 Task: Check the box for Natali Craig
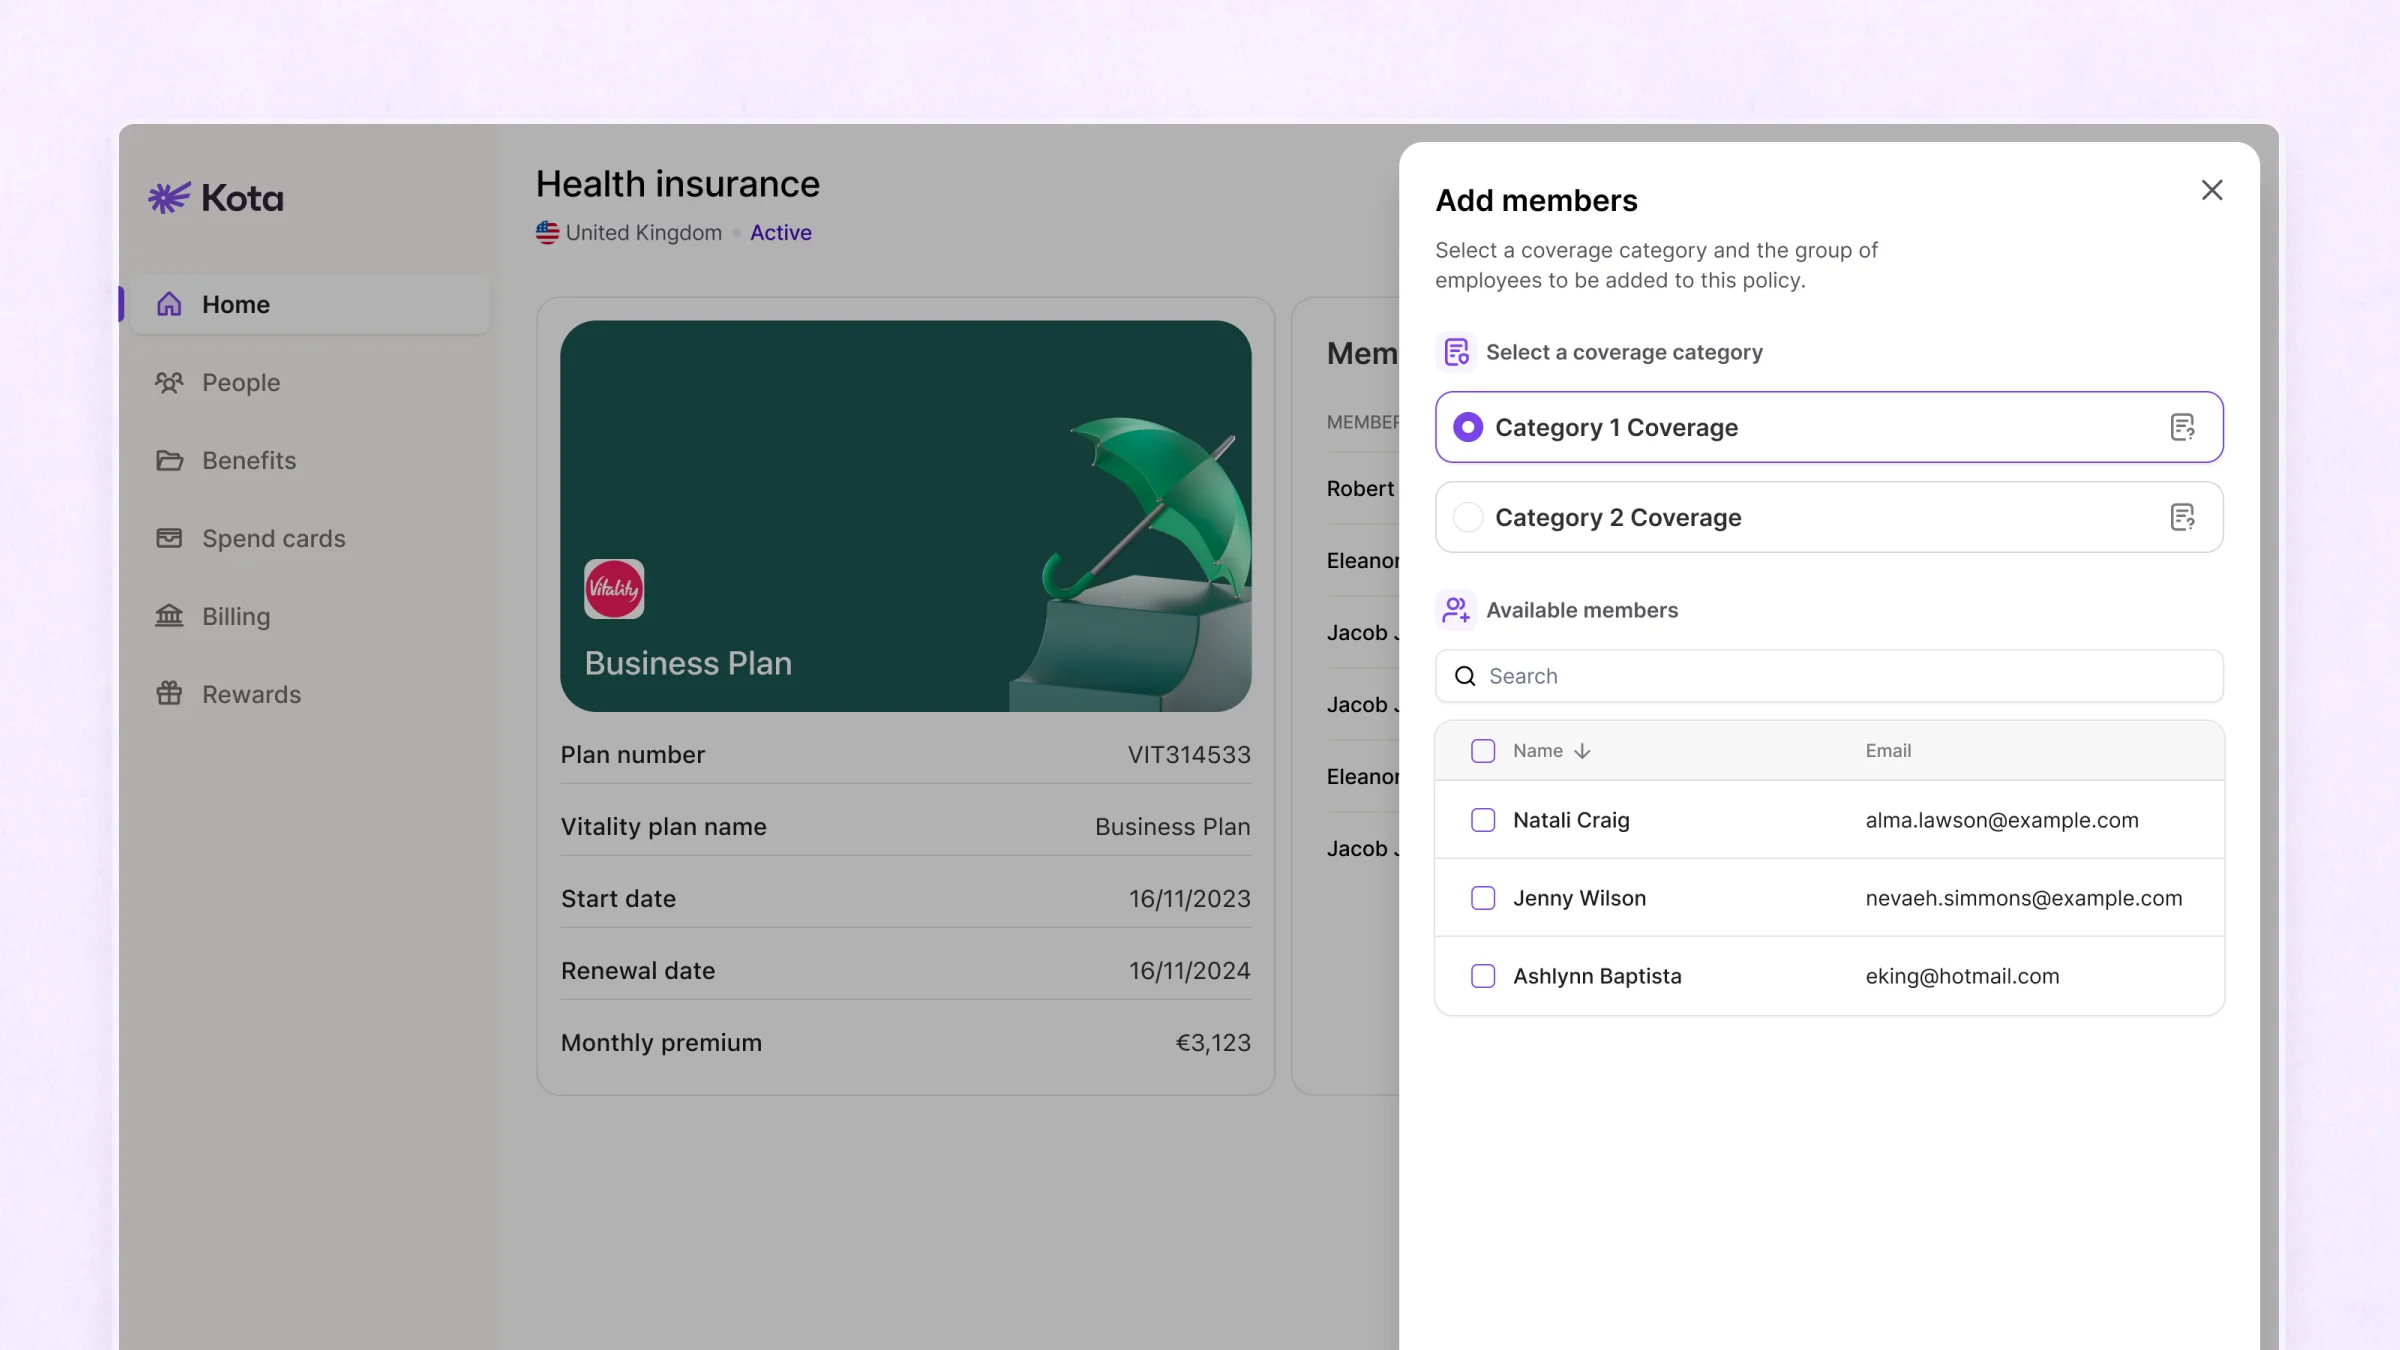tap(1483, 821)
